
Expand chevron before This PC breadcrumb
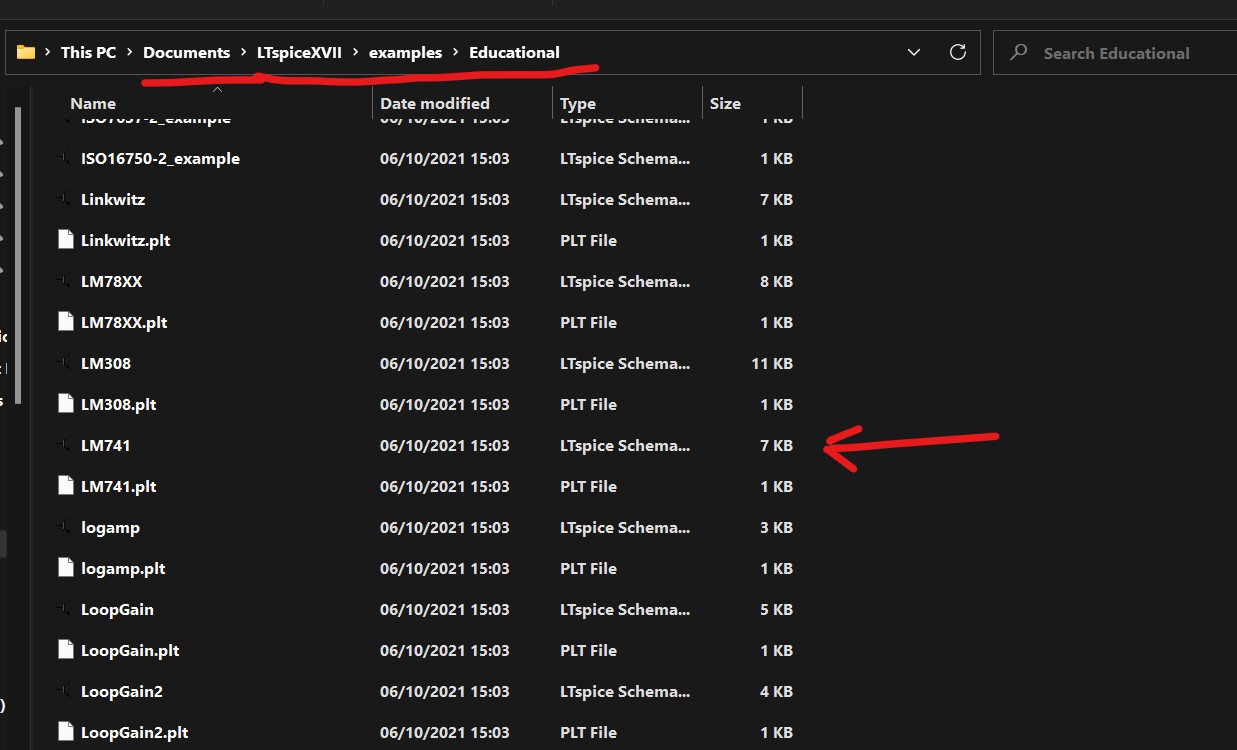[x=48, y=53]
